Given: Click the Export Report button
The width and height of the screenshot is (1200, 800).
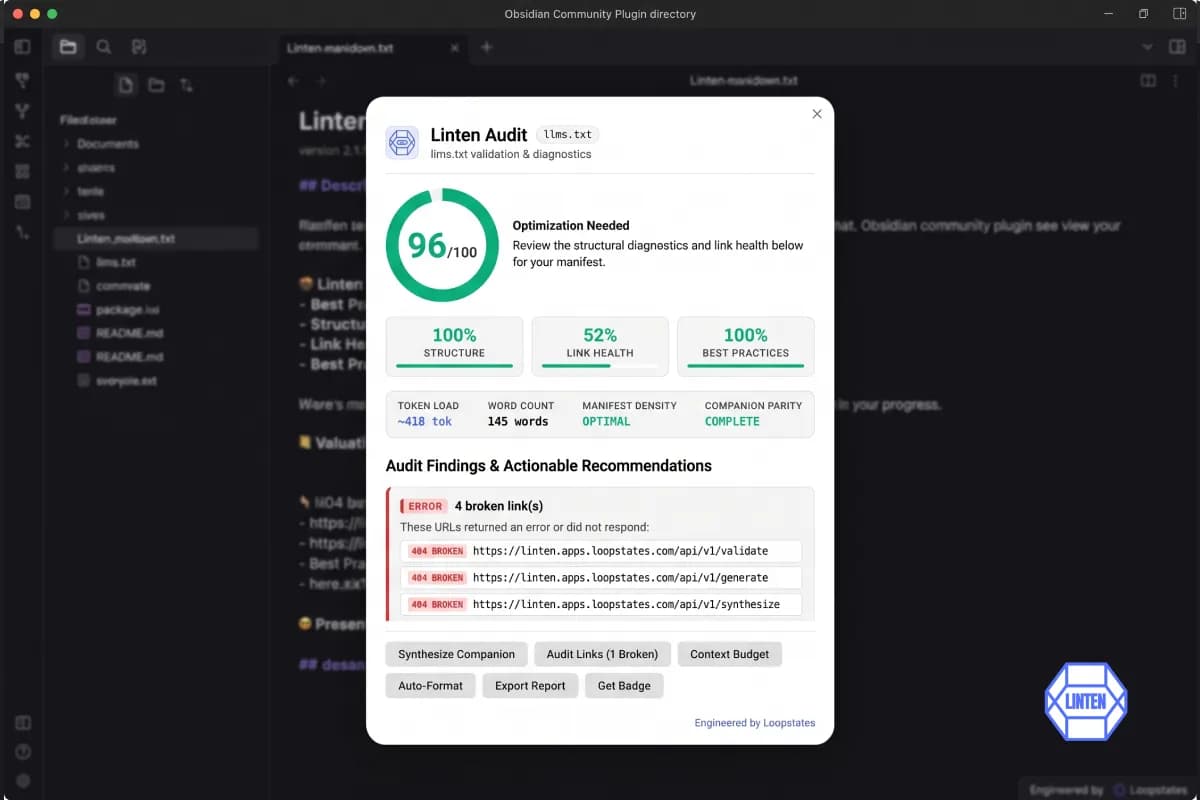Looking at the screenshot, I should 530,686.
